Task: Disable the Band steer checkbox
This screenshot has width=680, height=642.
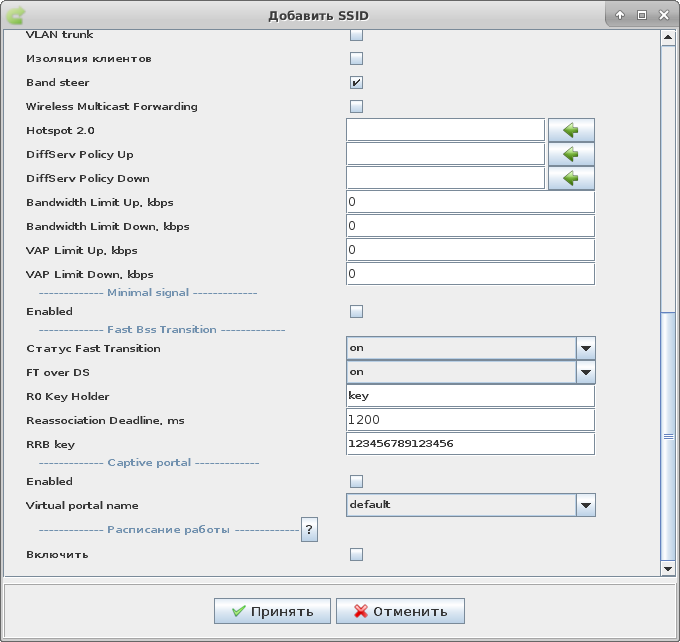Action: pos(356,82)
